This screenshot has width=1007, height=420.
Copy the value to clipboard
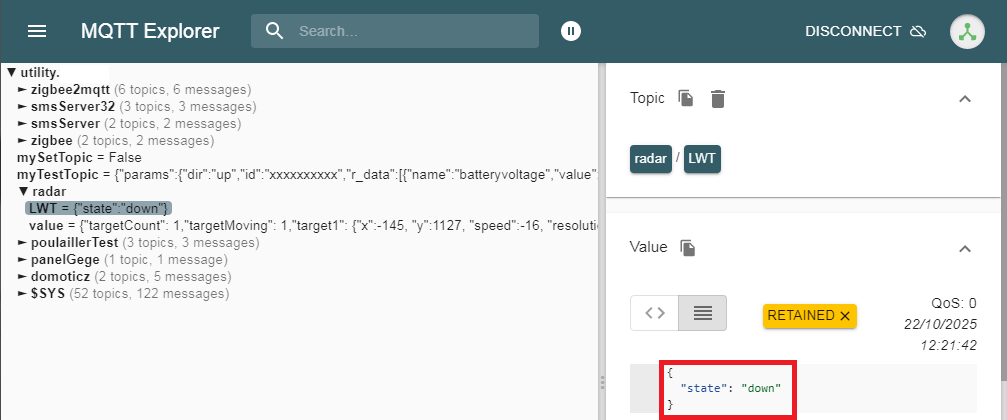tap(687, 247)
